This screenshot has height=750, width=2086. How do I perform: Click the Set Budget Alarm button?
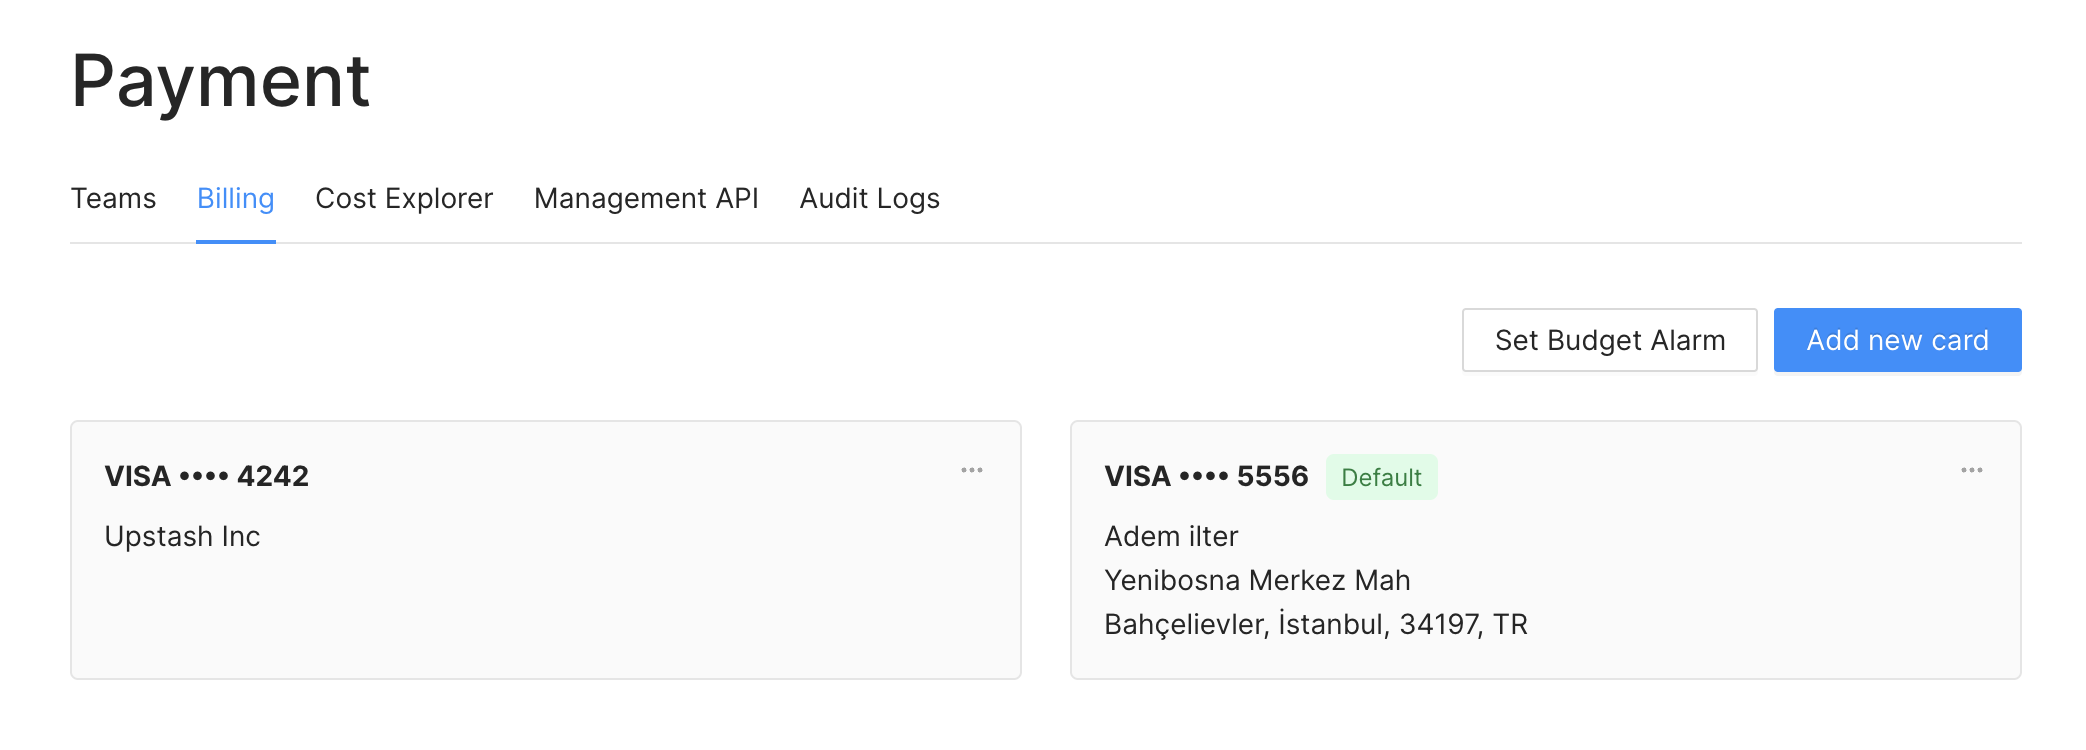click(1609, 340)
